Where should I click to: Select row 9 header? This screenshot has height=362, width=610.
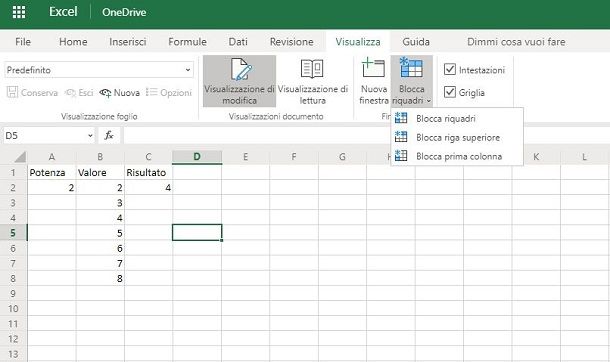(13, 294)
